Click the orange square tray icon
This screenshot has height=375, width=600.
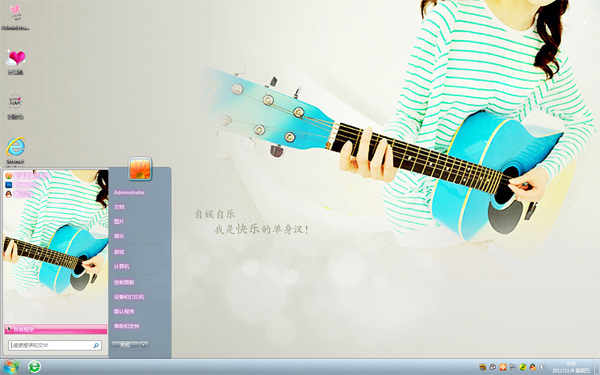click(x=503, y=367)
